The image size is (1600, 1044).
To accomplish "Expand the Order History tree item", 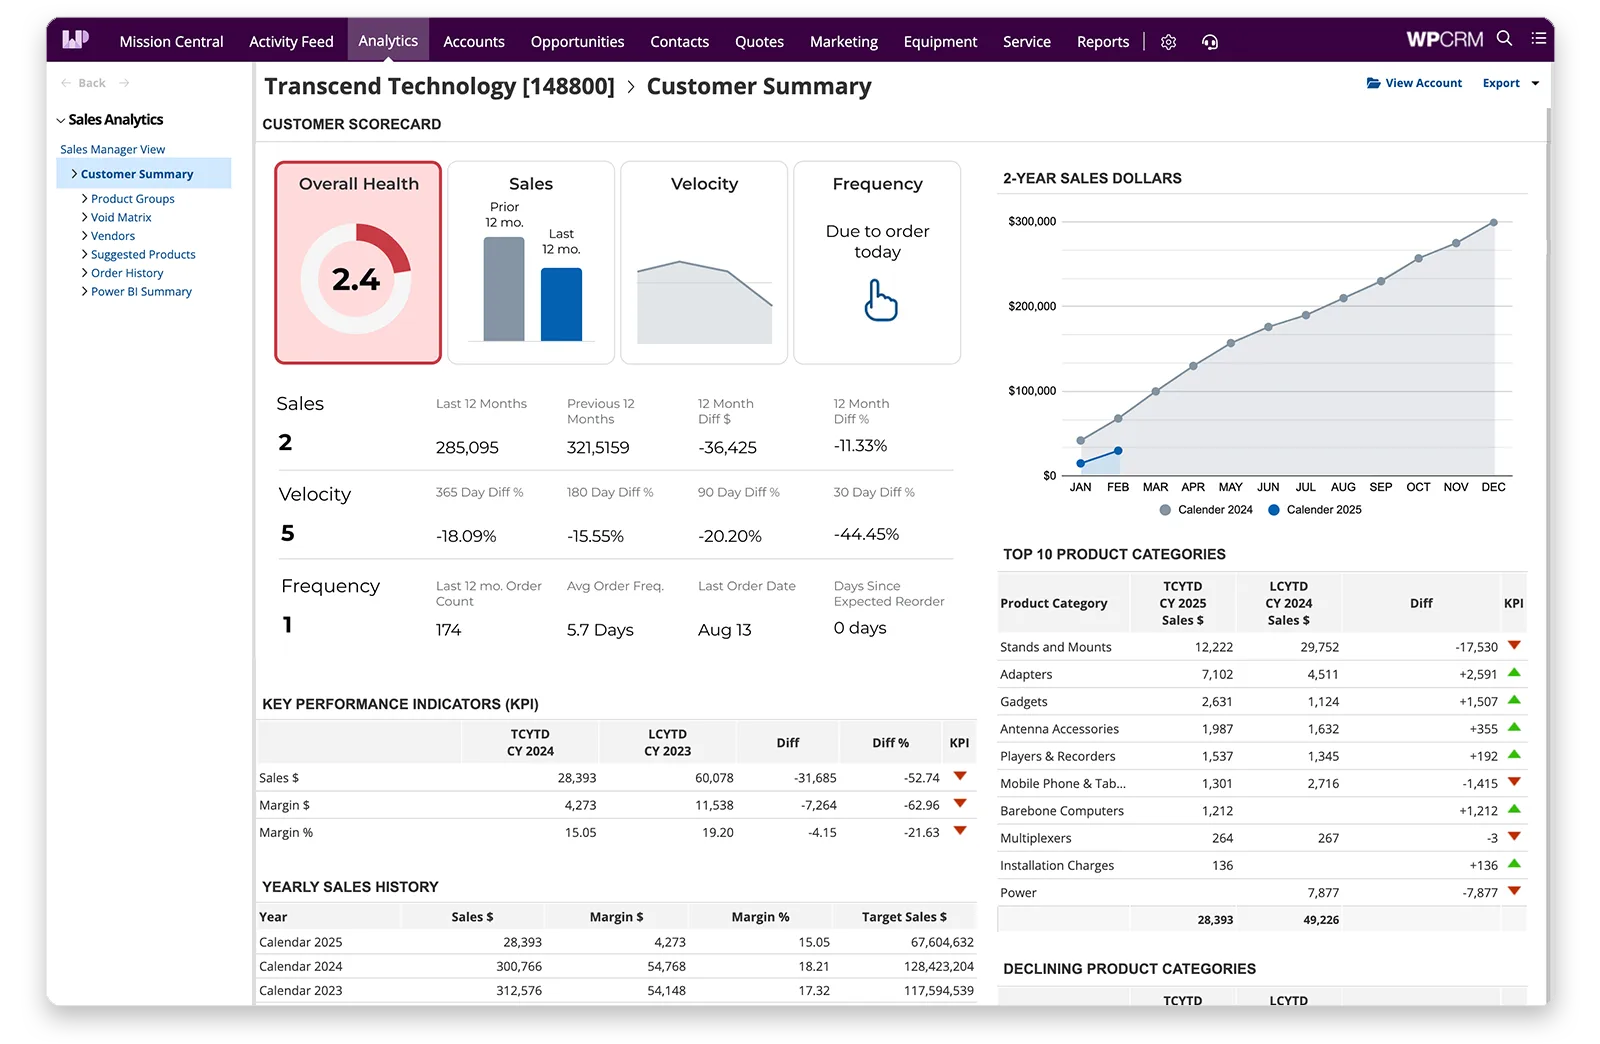I will (85, 273).
